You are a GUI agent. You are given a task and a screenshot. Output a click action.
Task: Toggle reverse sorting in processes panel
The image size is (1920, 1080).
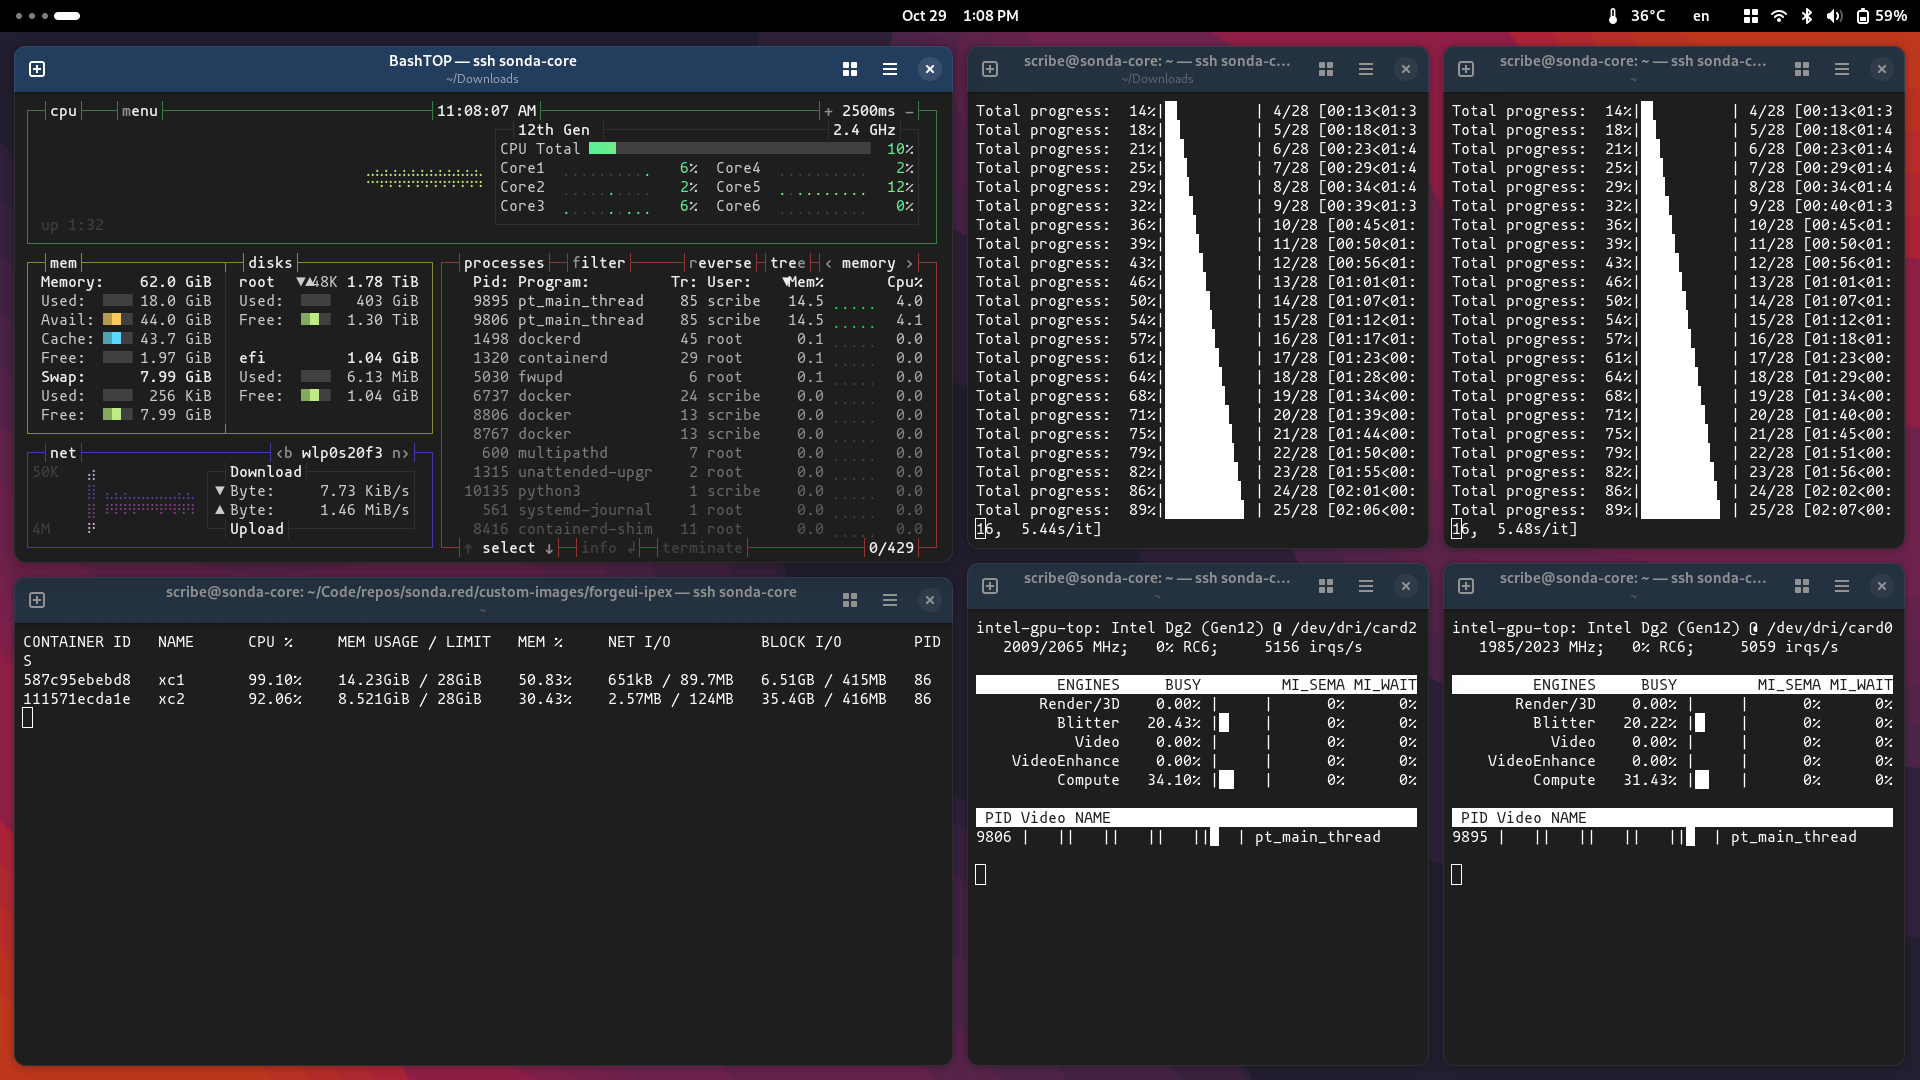coord(719,263)
